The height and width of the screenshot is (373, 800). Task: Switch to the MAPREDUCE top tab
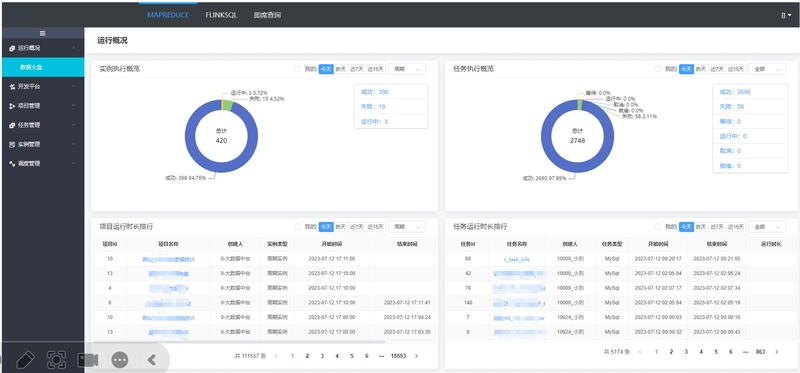(x=168, y=15)
